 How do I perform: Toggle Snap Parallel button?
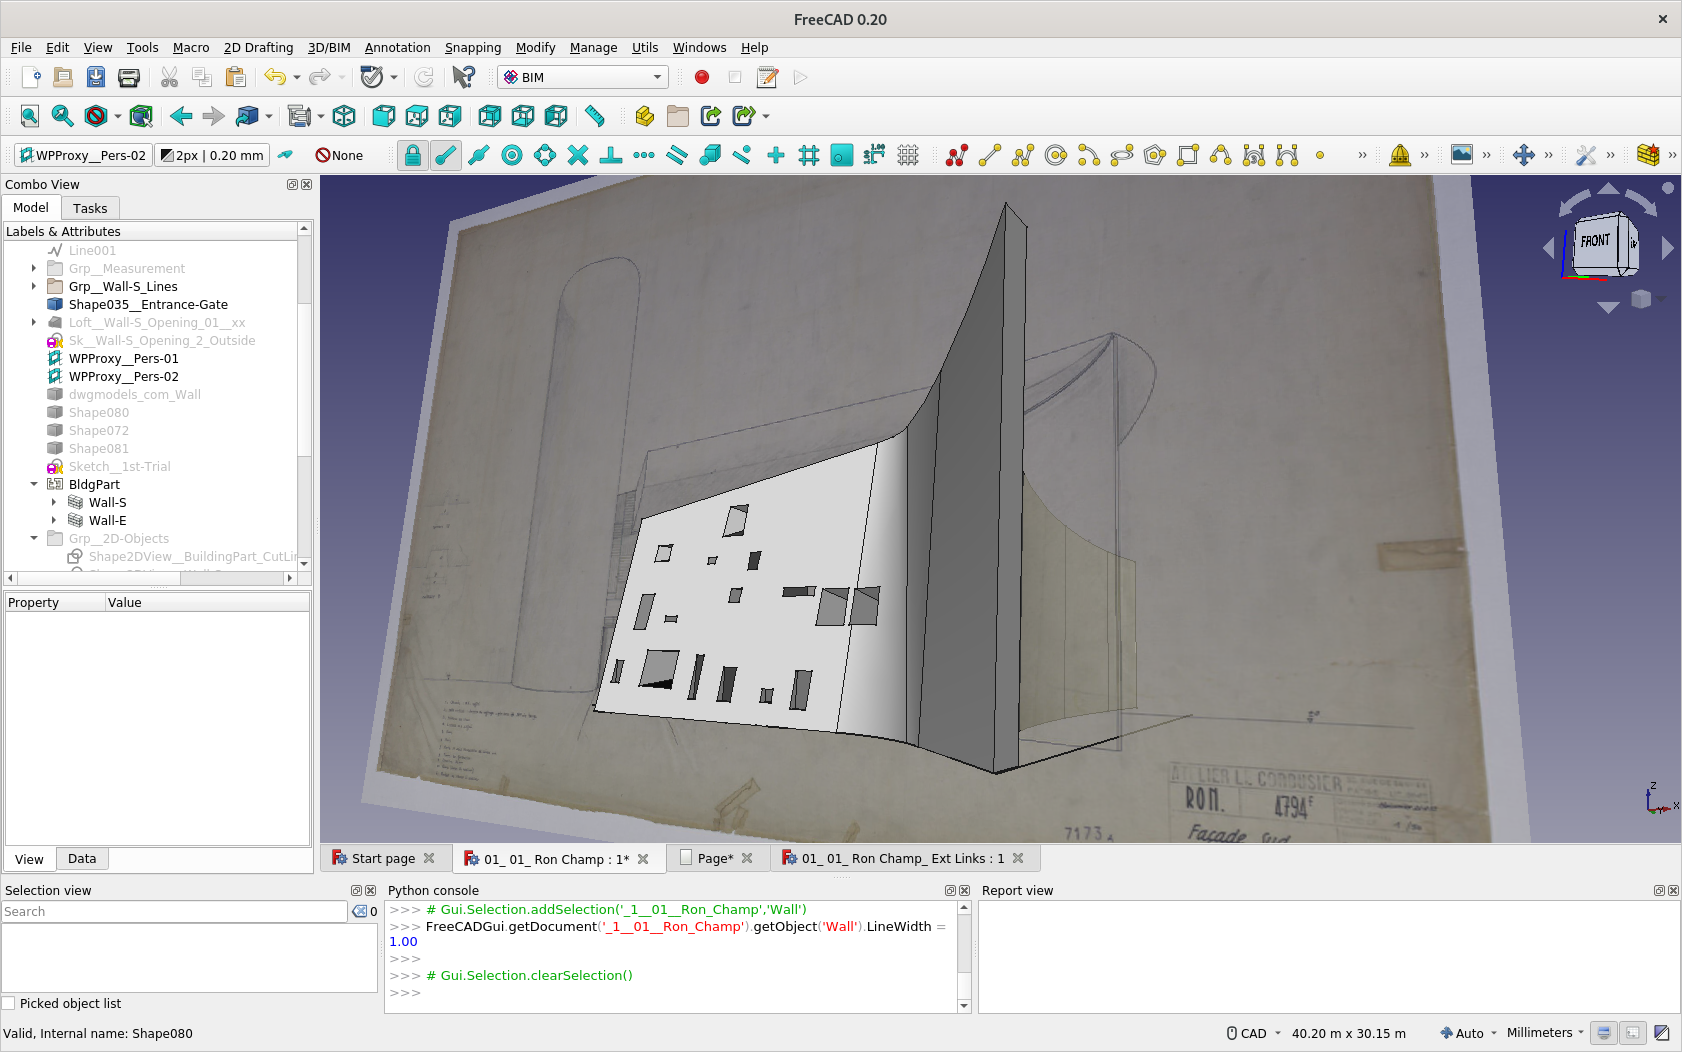[x=677, y=155]
